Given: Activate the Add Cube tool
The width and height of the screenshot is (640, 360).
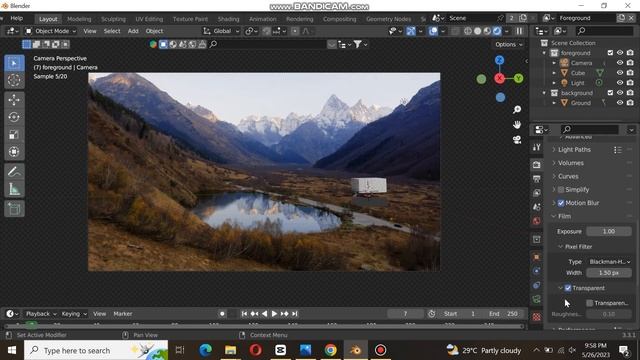Looking at the screenshot, I should [x=14, y=209].
